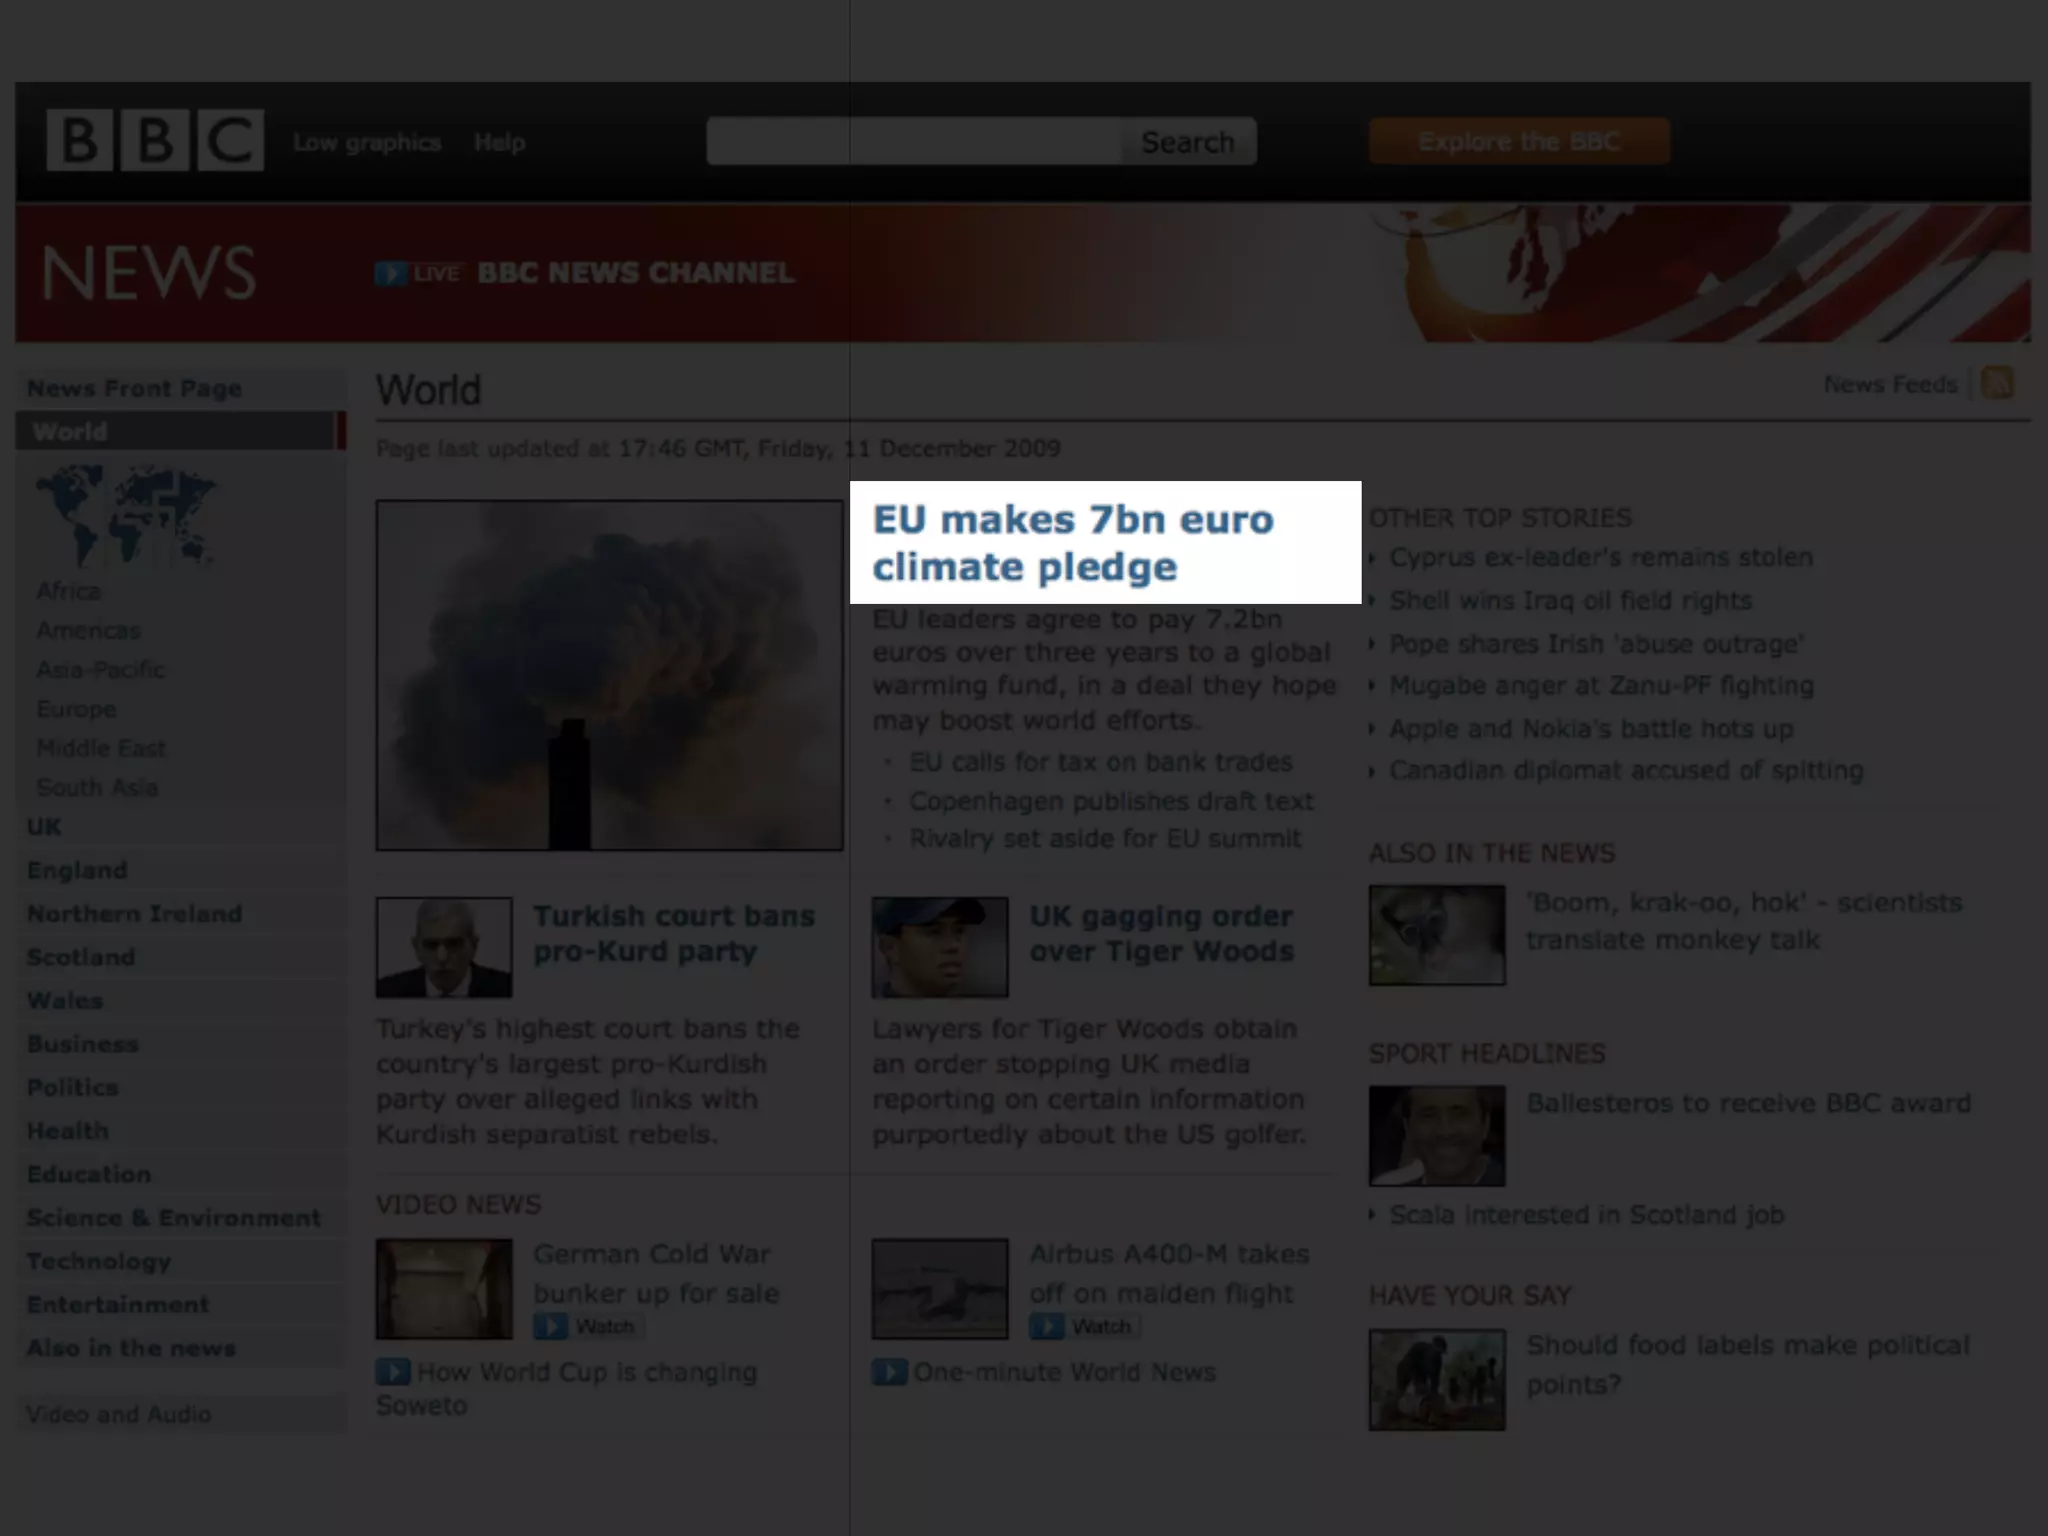
Task: Click the smoke stack main story image
Action: click(609, 676)
